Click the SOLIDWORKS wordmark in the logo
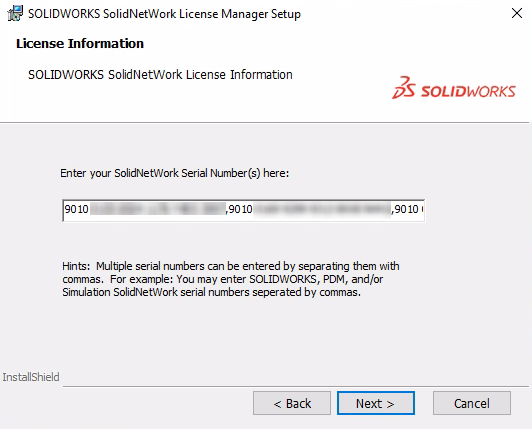 click(469, 92)
